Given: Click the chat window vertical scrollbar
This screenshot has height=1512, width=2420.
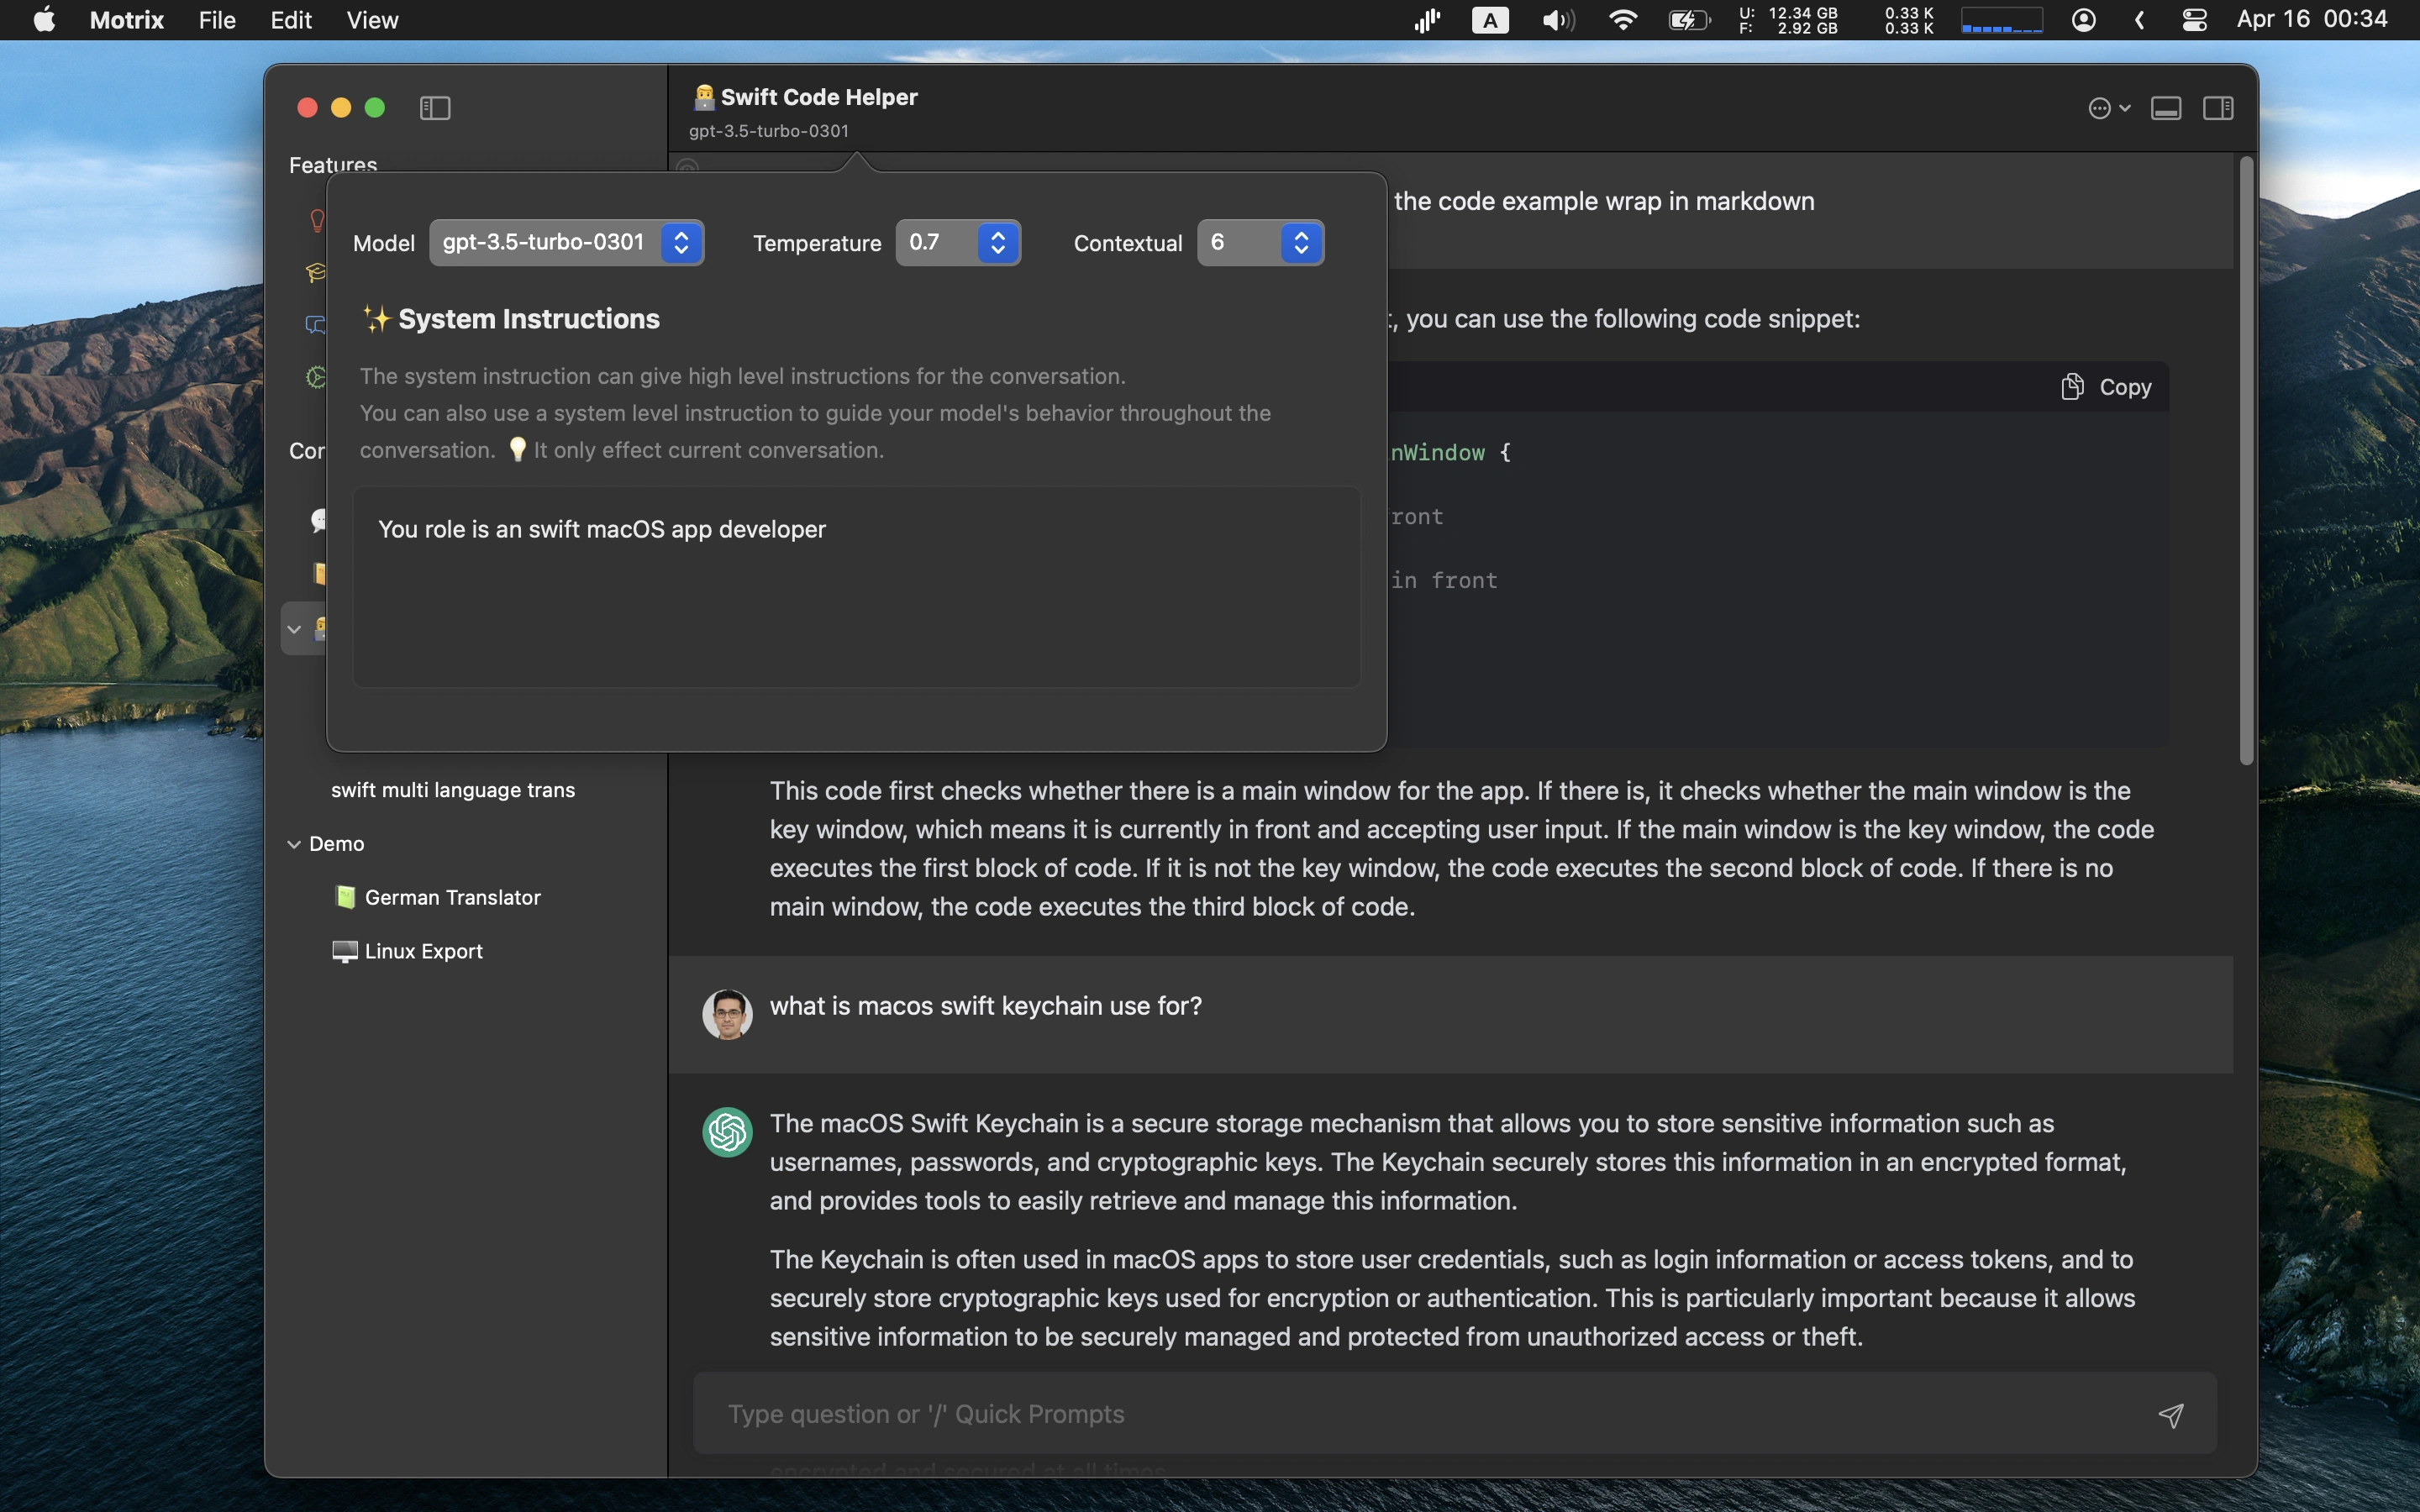Looking at the screenshot, I should [x=2246, y=460].
